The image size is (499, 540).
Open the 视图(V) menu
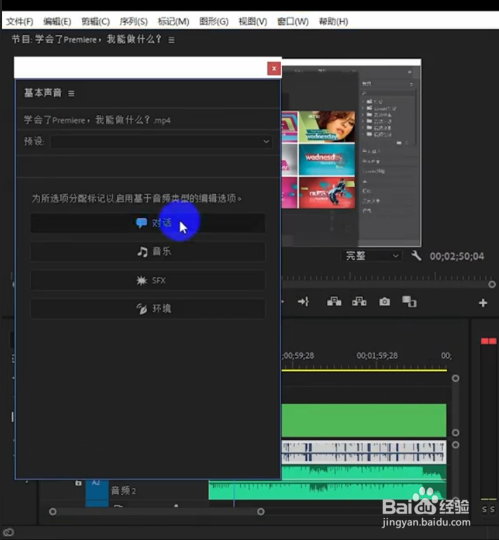point(253,21)
